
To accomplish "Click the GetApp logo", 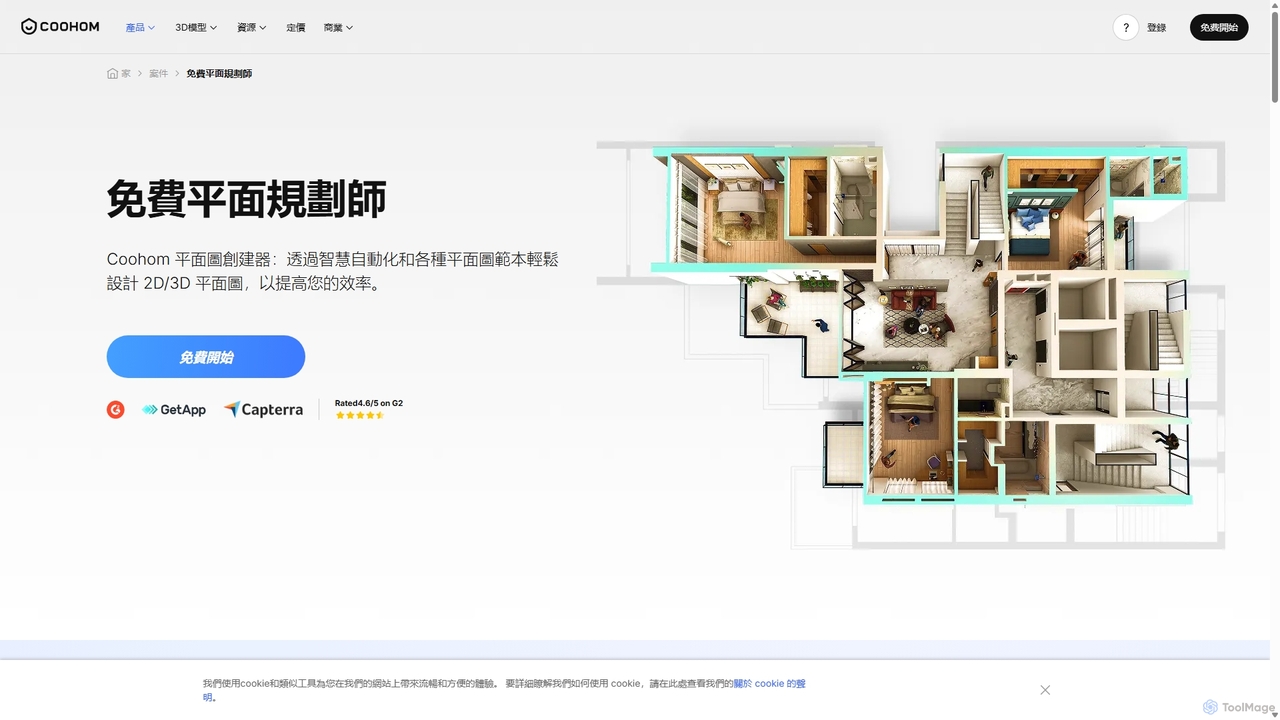I will (x=174, y=409).
